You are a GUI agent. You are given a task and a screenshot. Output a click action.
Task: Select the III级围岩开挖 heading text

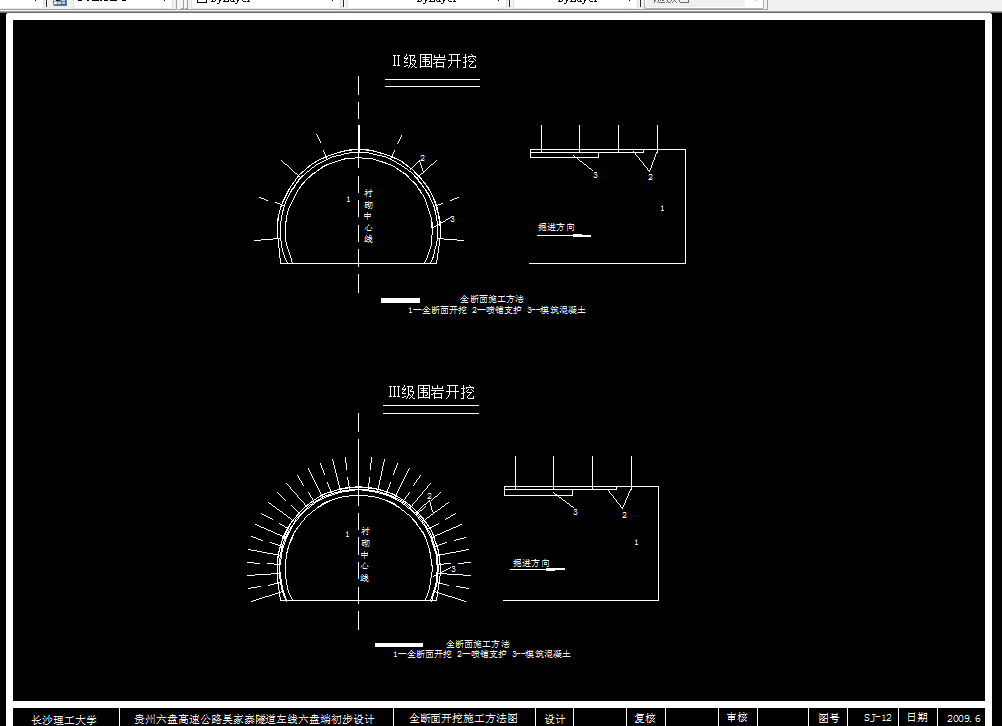click(431, 392)
